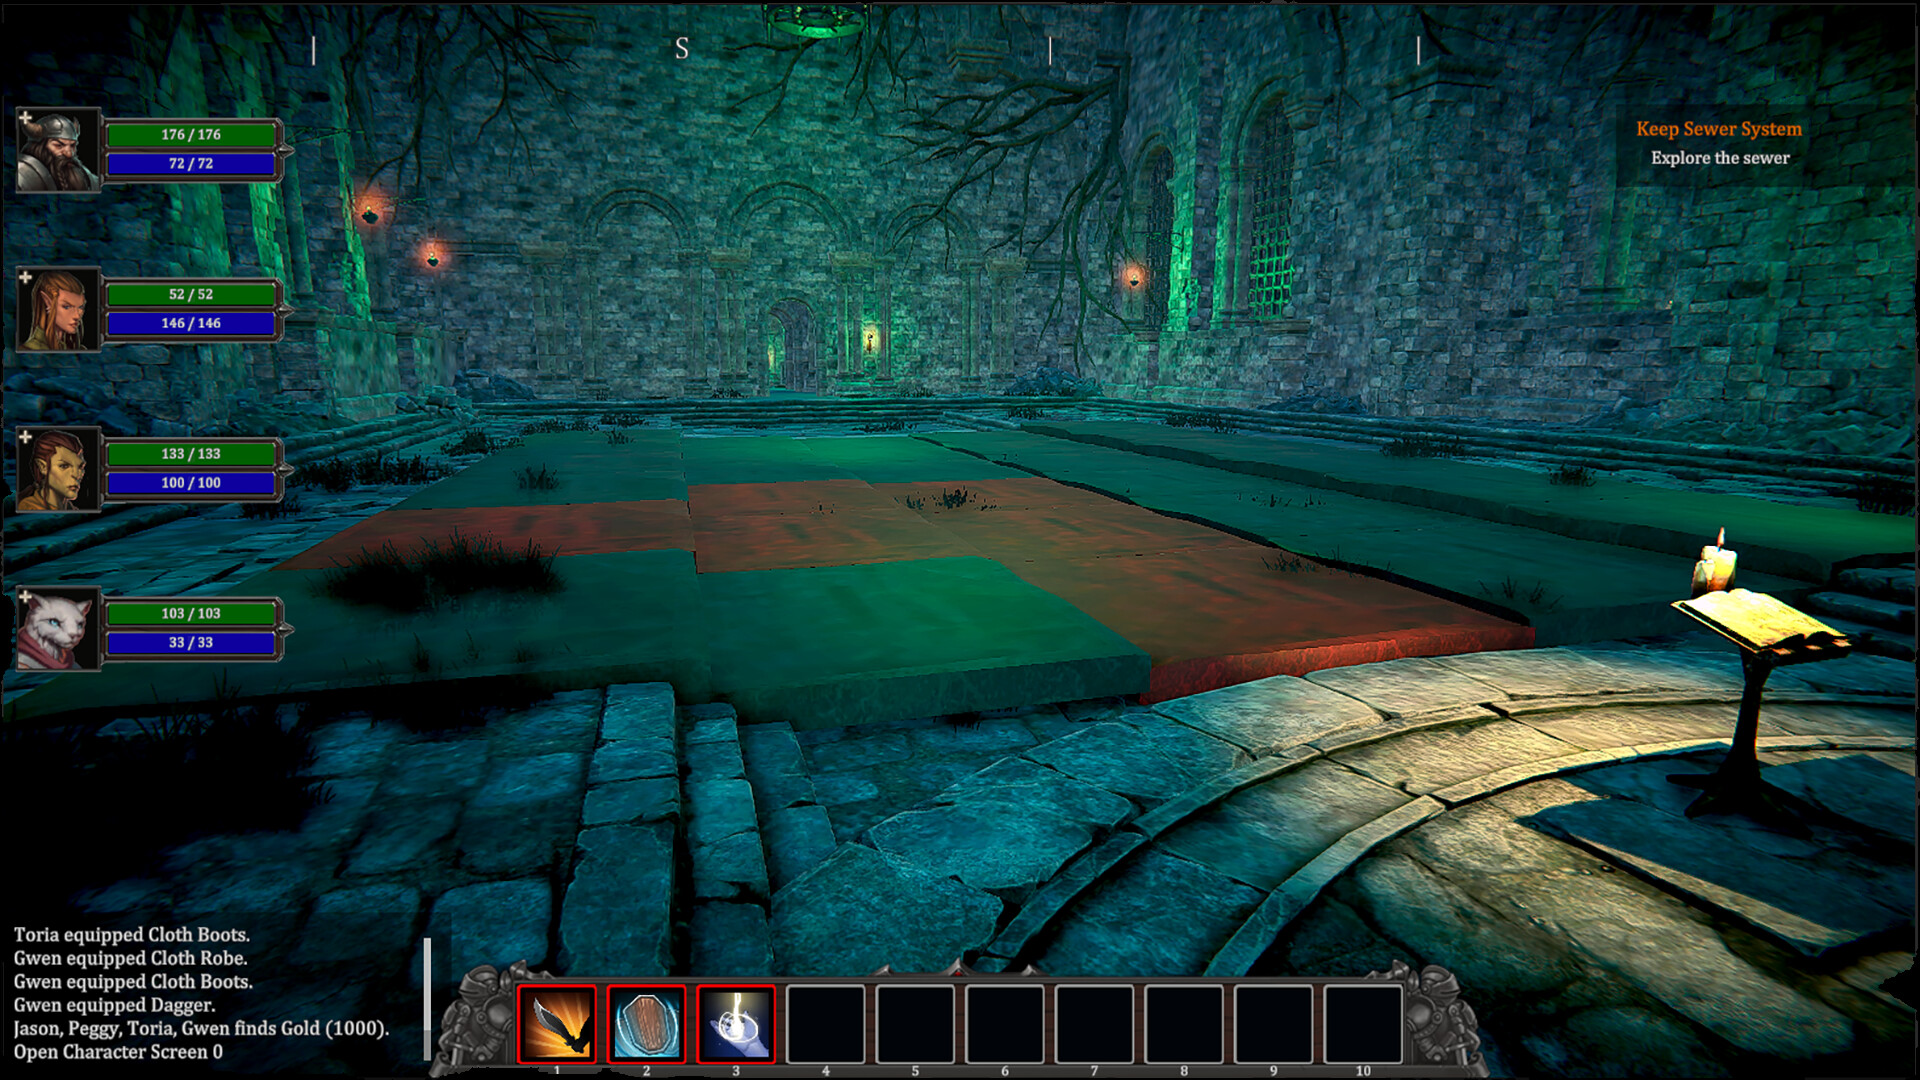1920x1080 pixels.
Task: Cast the glowing hand spell in slot 3
Action: pos(736,1023)
